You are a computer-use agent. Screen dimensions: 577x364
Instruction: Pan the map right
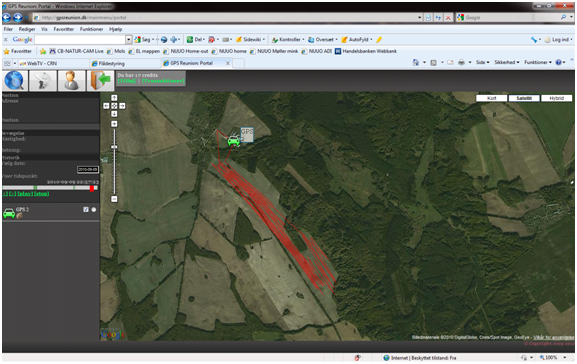coord(122,106)
